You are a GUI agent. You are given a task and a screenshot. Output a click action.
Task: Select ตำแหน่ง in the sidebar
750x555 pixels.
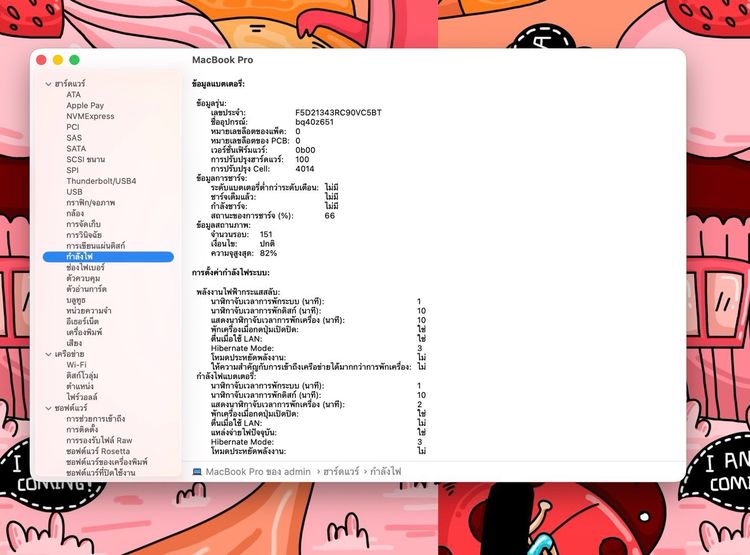(80, 386)
